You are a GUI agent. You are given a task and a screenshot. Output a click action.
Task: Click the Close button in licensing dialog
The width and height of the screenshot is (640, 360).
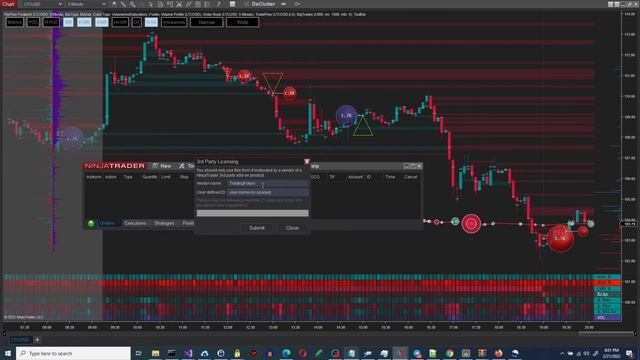click(292, 228)
